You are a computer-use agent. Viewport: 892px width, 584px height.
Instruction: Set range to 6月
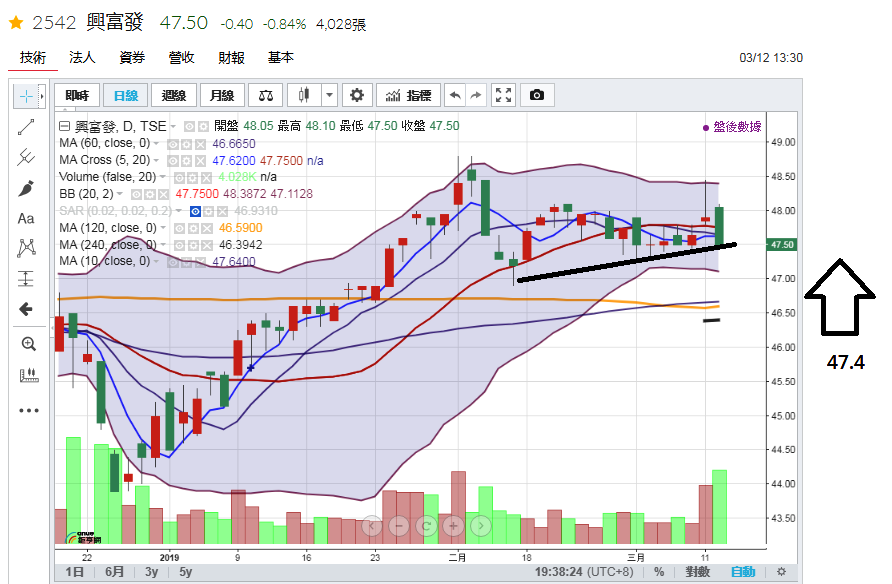[114, 571]
